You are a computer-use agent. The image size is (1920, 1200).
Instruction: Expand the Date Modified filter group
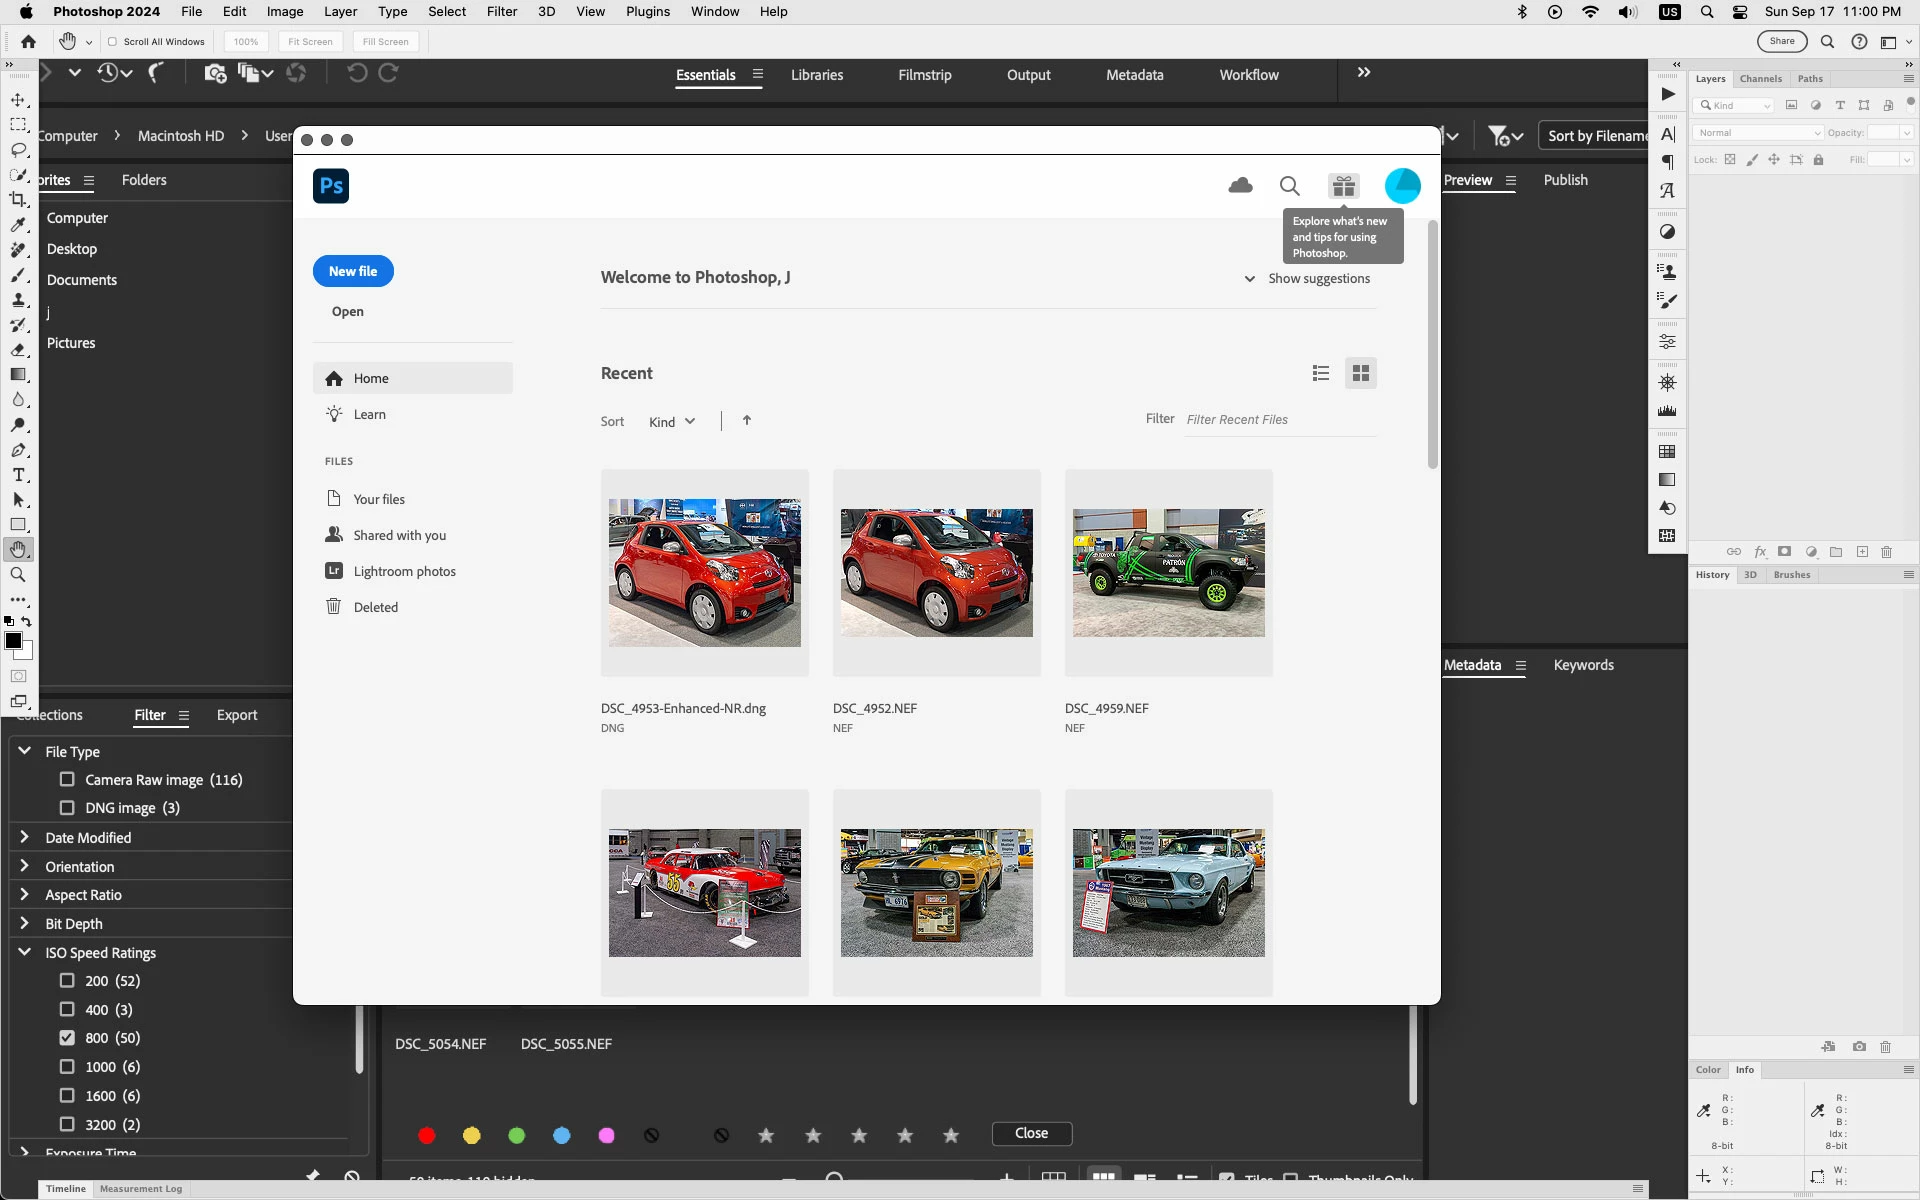[25, 837]
